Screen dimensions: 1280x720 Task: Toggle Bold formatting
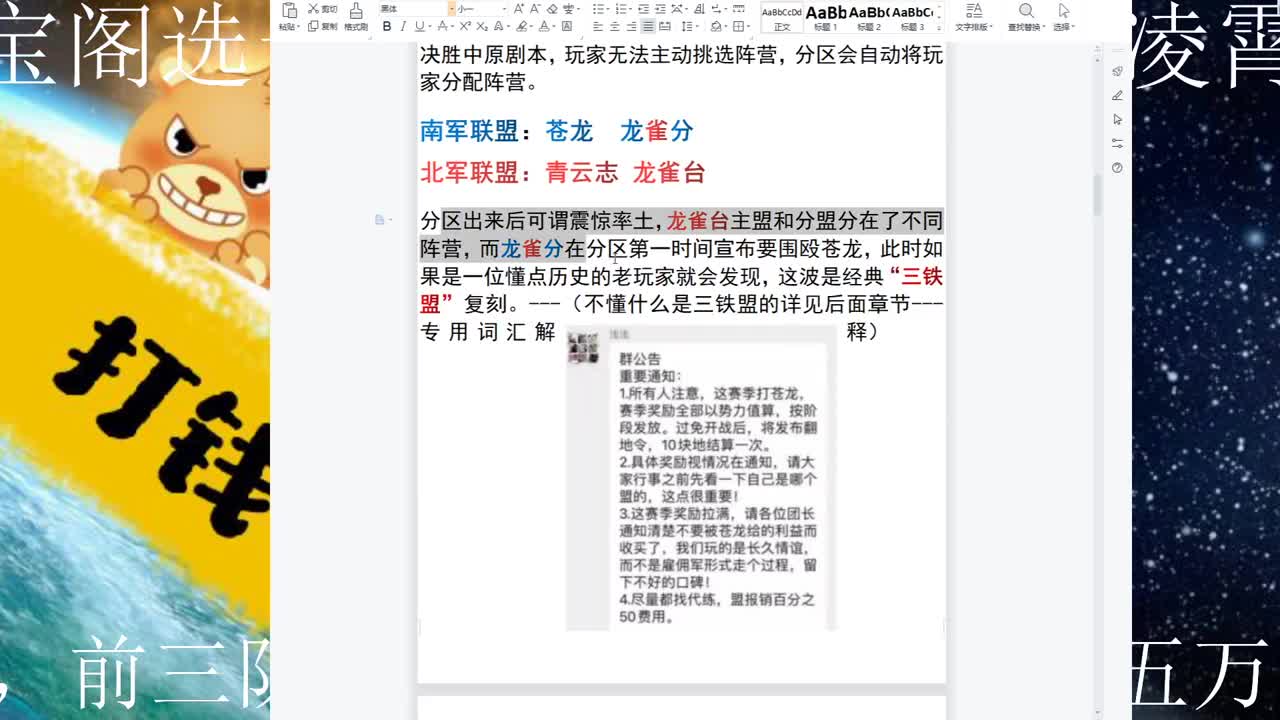[x=387, y=26]
